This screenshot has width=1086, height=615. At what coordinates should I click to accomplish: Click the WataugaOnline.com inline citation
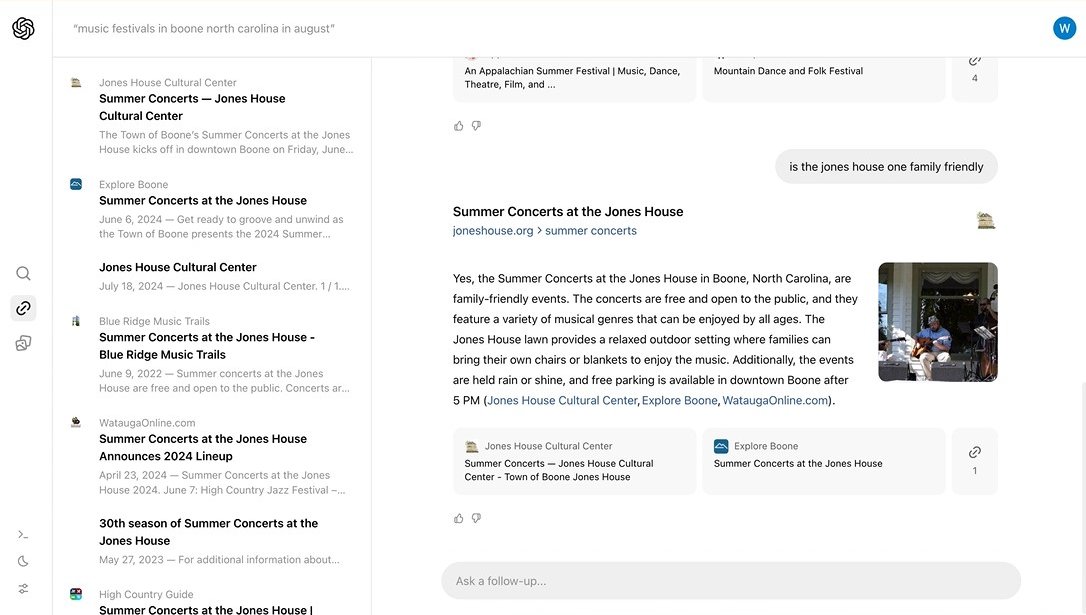pyautogui.click(x=775, y=401)
